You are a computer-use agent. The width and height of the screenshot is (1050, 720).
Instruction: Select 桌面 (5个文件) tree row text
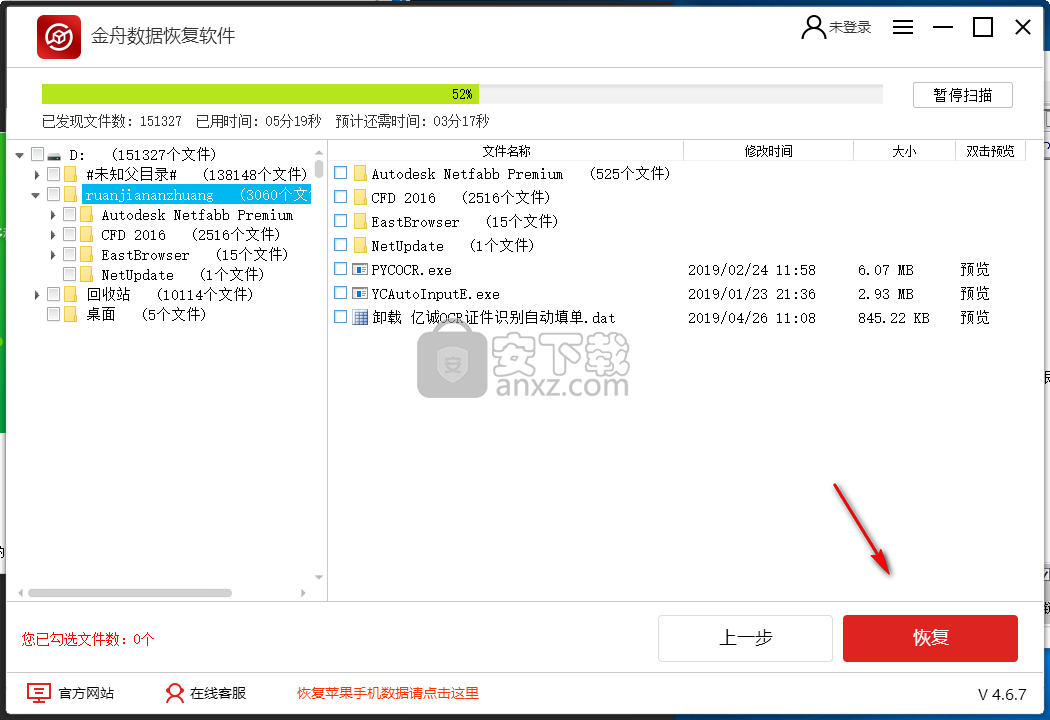pos(146,314)
